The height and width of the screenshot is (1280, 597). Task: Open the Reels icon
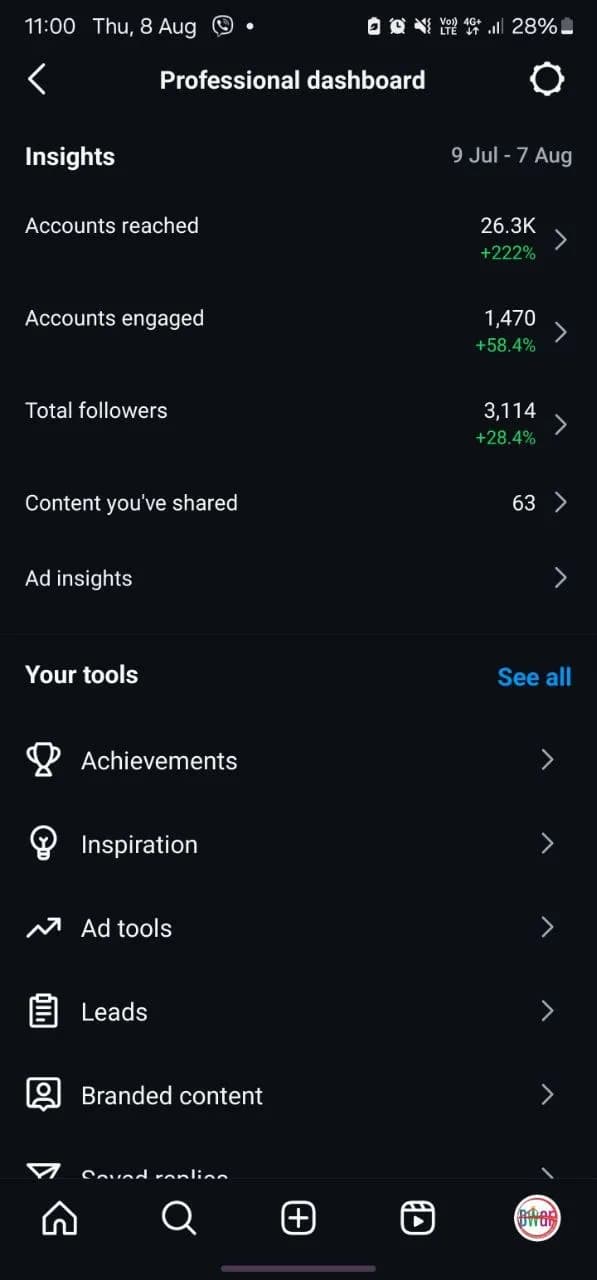tap(417, 1218)
